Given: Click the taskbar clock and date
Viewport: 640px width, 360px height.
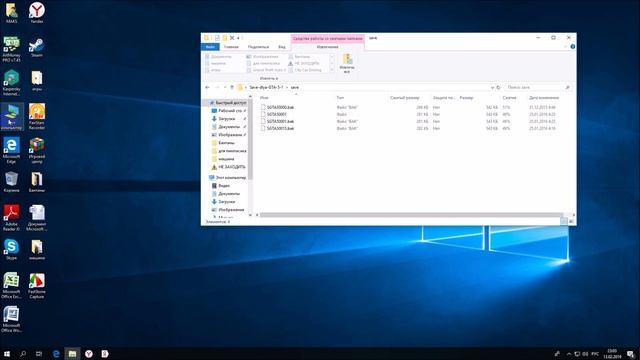Looking at the screenshot, I should click(612, 353).
